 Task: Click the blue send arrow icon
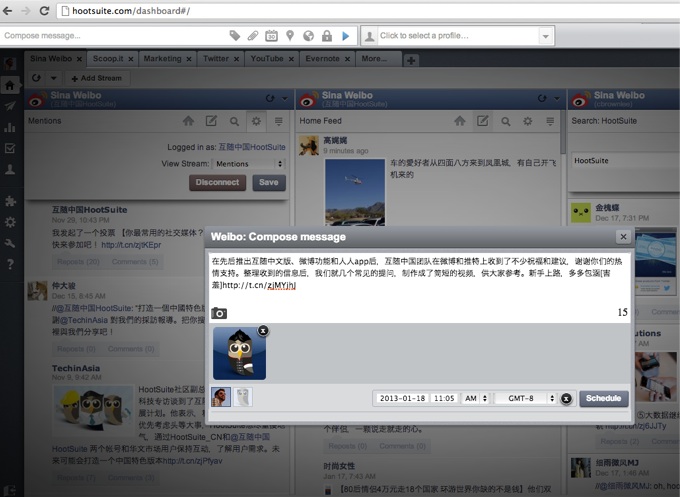coord(346,36)
